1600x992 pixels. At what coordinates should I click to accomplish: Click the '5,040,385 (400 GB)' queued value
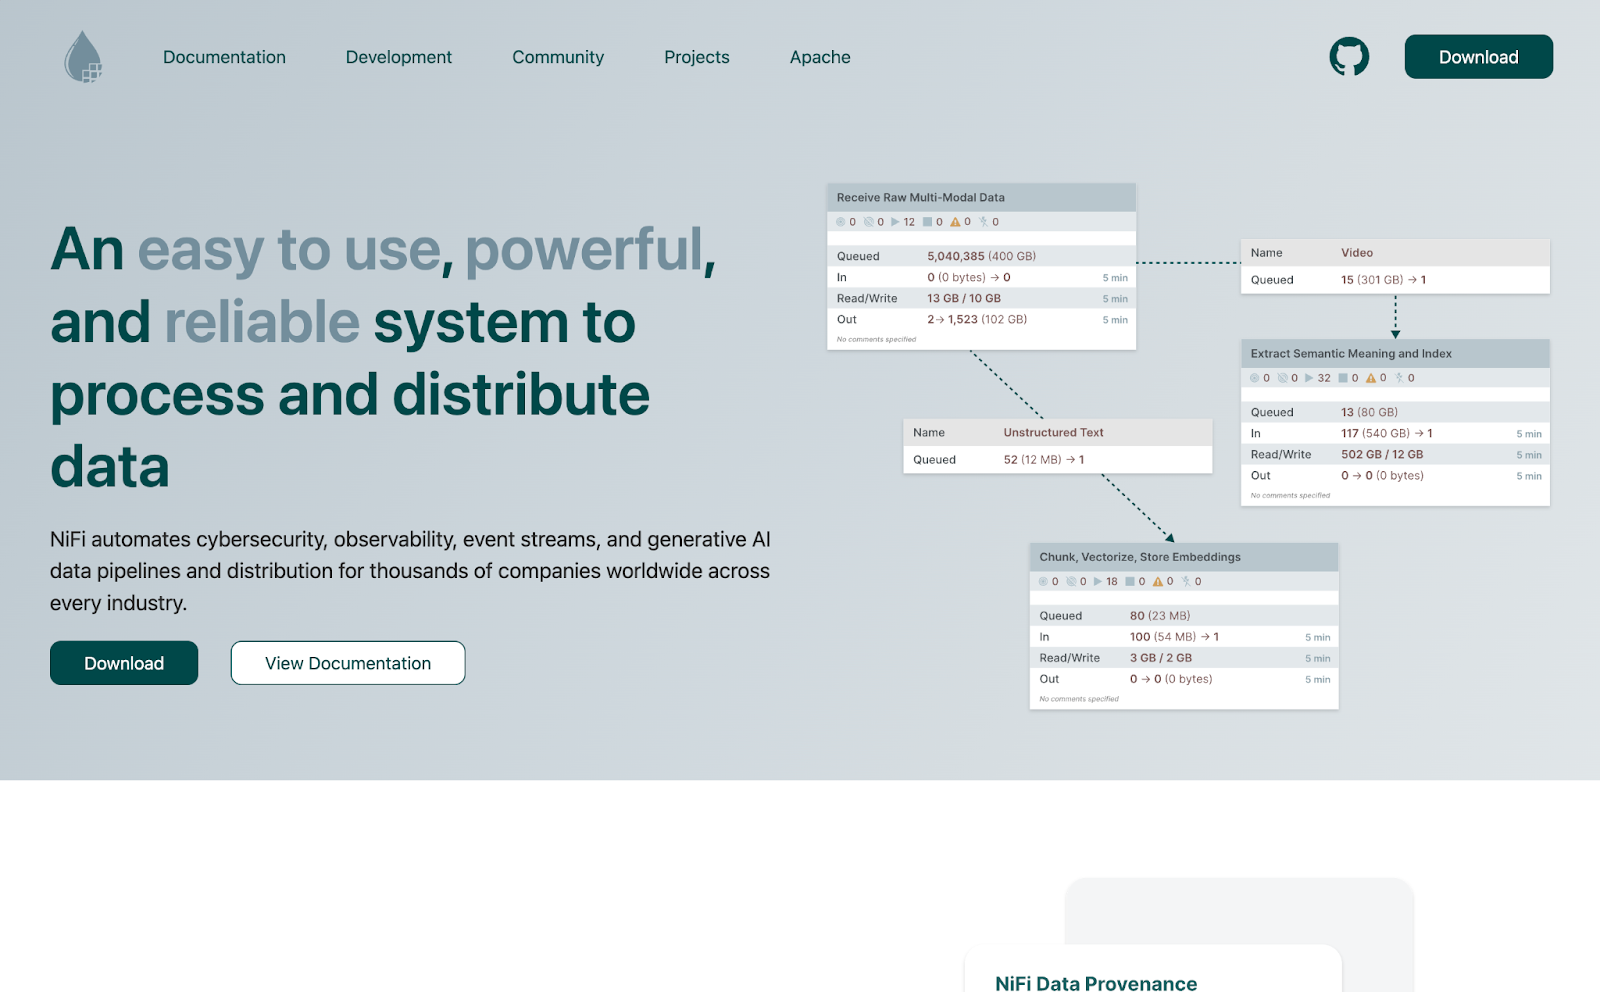[981, 256]
